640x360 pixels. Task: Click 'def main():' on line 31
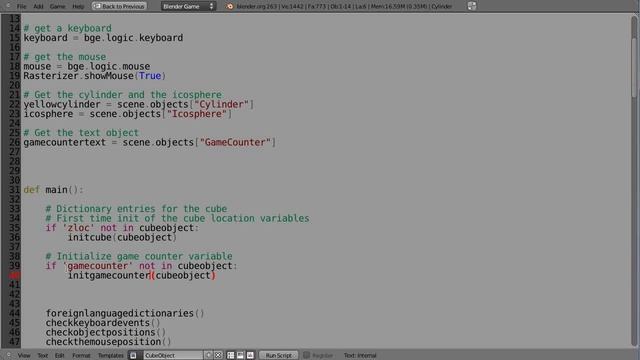[x=53, y=190]
